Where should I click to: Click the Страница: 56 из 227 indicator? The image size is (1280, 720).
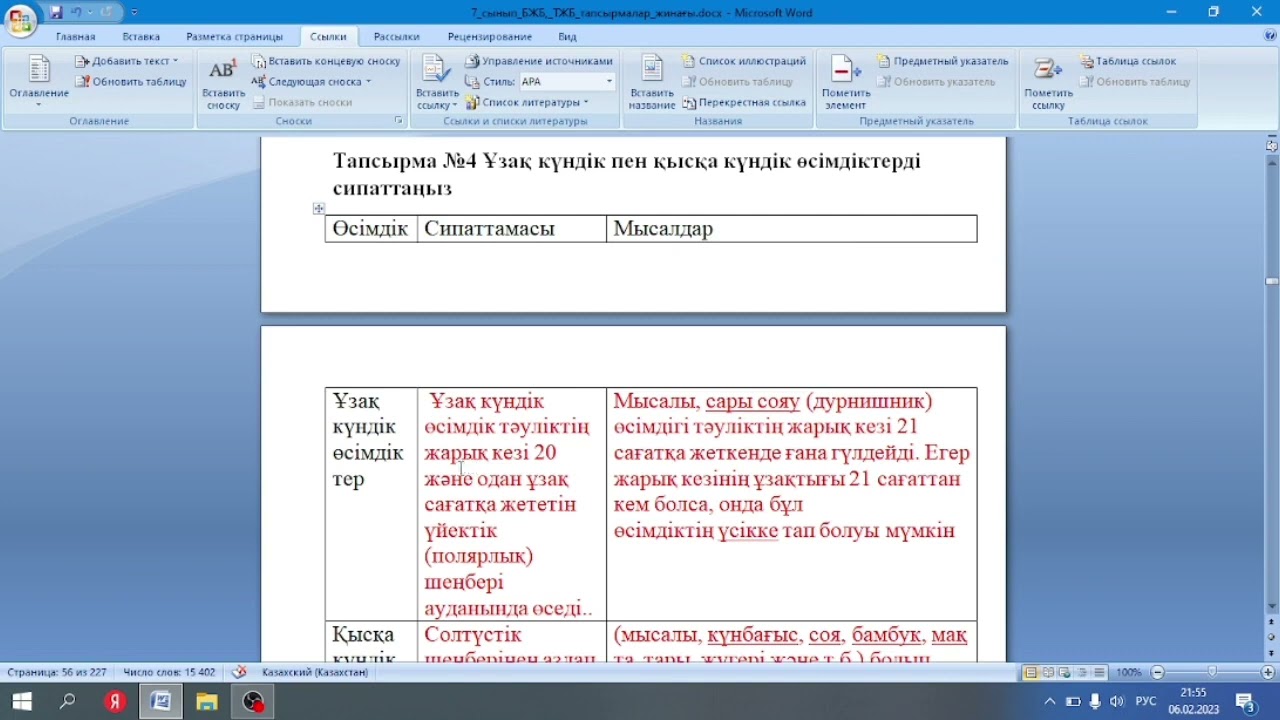57,672
